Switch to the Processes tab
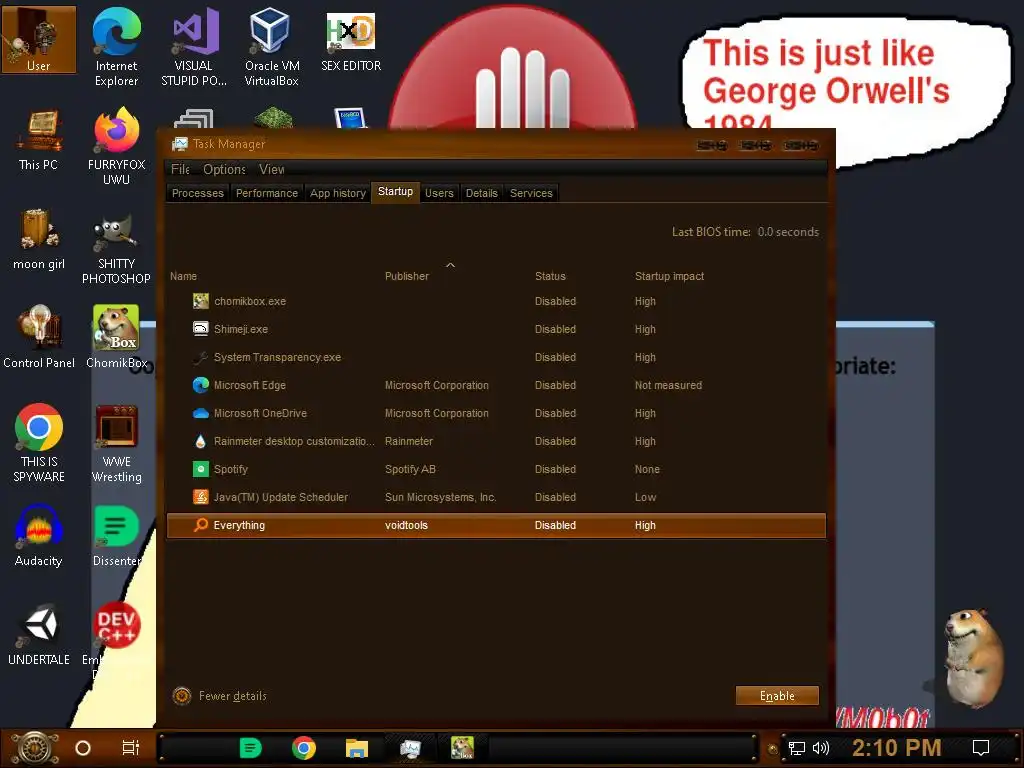Screen dimensions: 1024x768 pyautogui.click(x=198, y=193)
